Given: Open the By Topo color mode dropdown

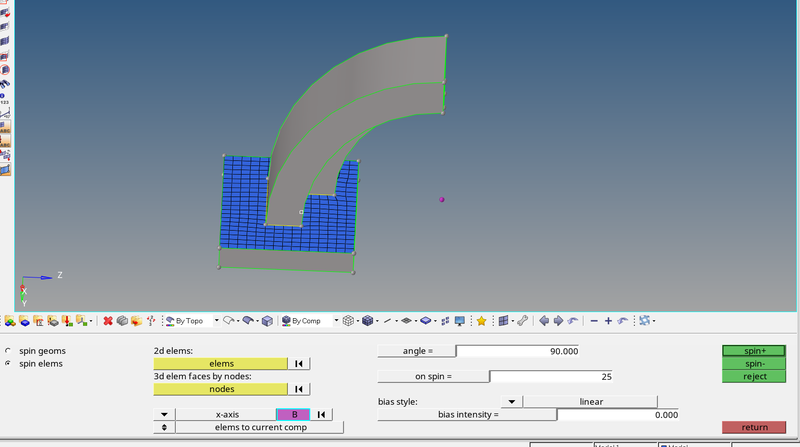Looking at the screenshot, I should (x=216, y=321).
